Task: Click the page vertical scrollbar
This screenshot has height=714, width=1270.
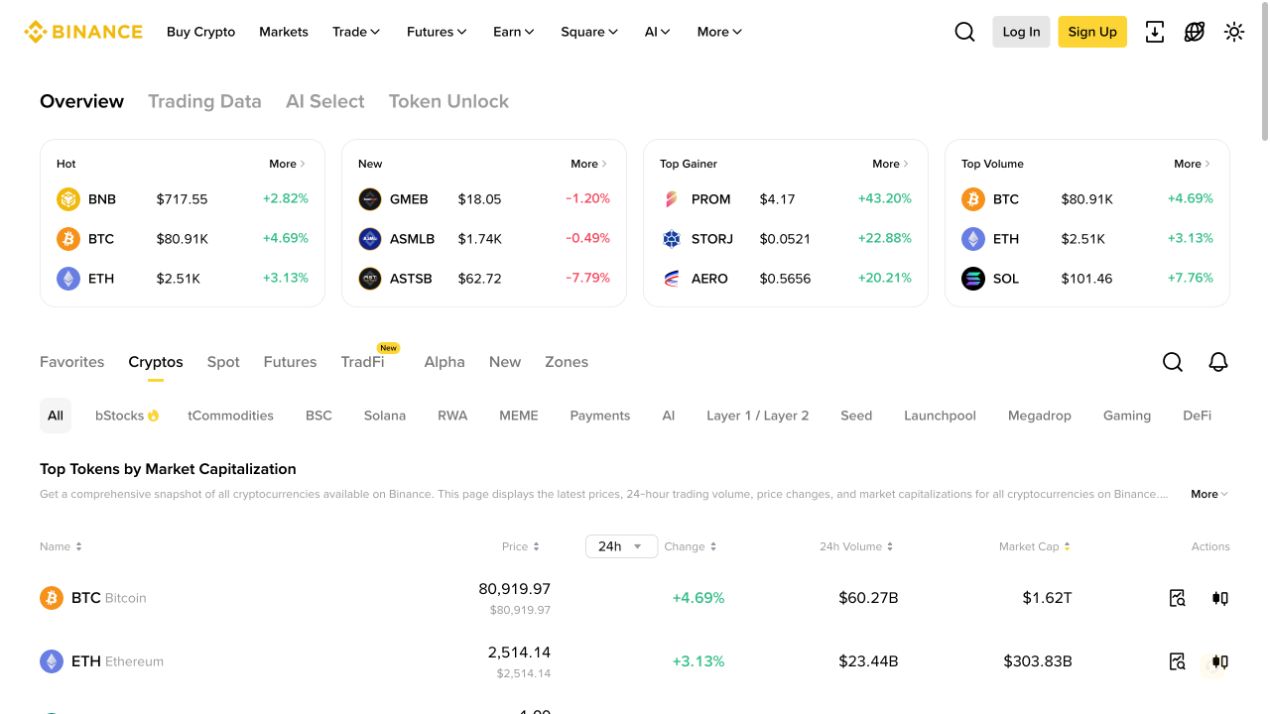Action: coord(1265,70)
